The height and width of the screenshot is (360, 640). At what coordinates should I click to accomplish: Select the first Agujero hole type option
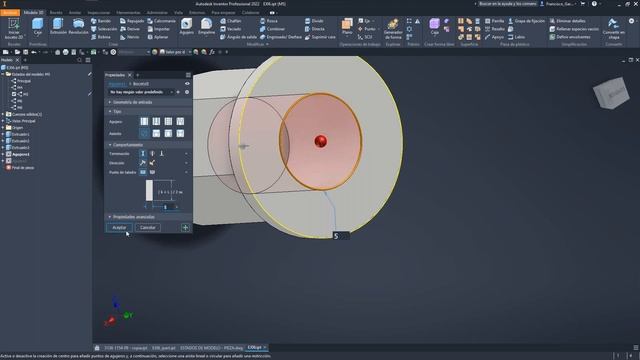[x=144, y=121]
